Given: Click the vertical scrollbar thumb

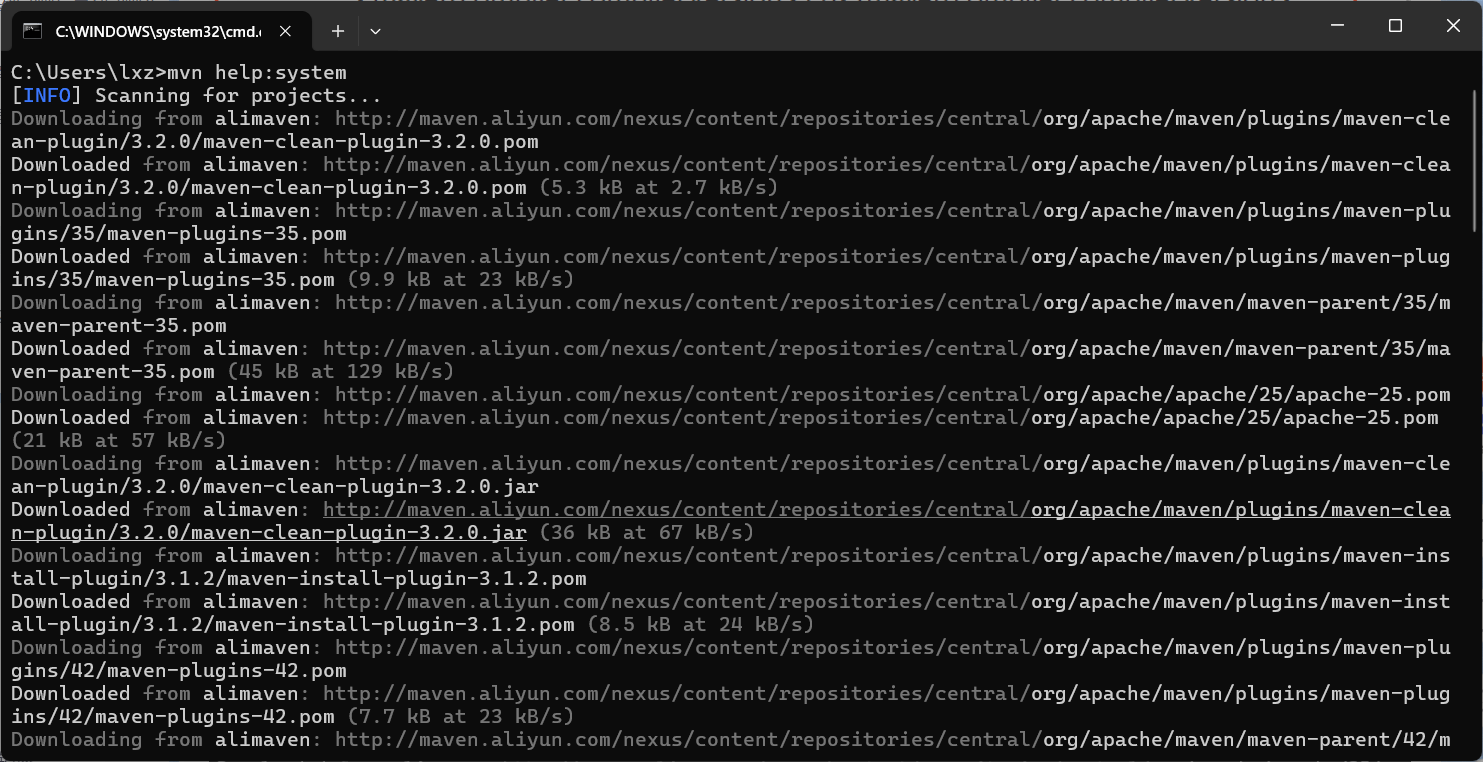Looking at the screenshot, I should [1475, 160].
